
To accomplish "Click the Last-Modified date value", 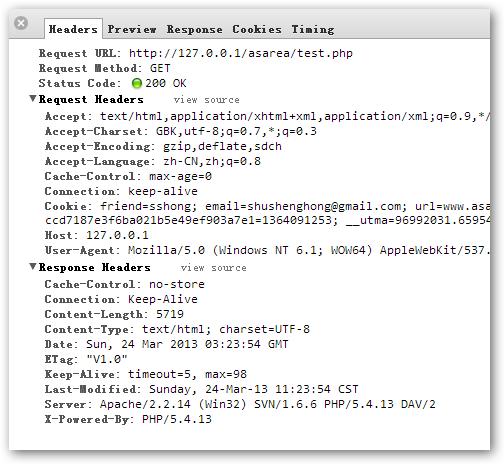I will click(x=254, y=389).
